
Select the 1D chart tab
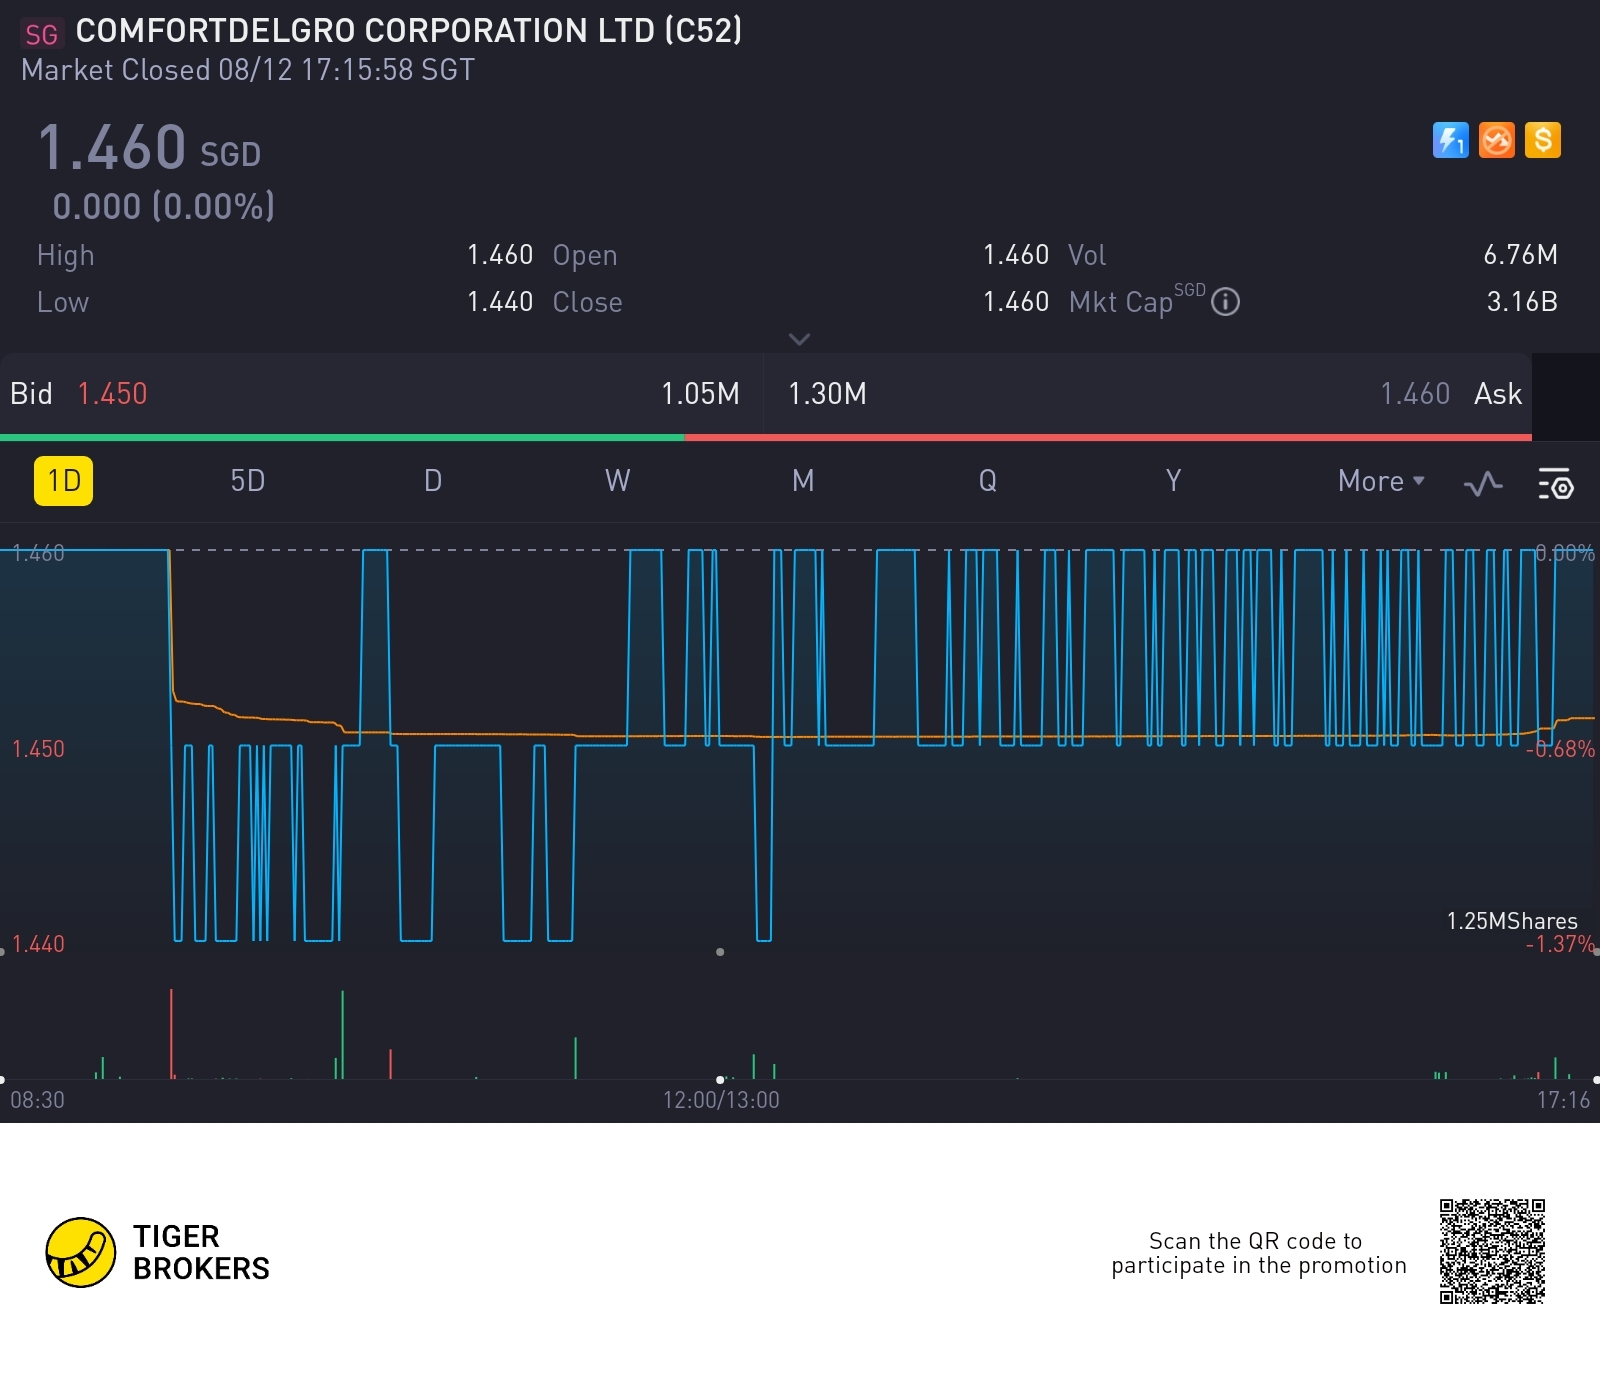[x=64, y=481]
